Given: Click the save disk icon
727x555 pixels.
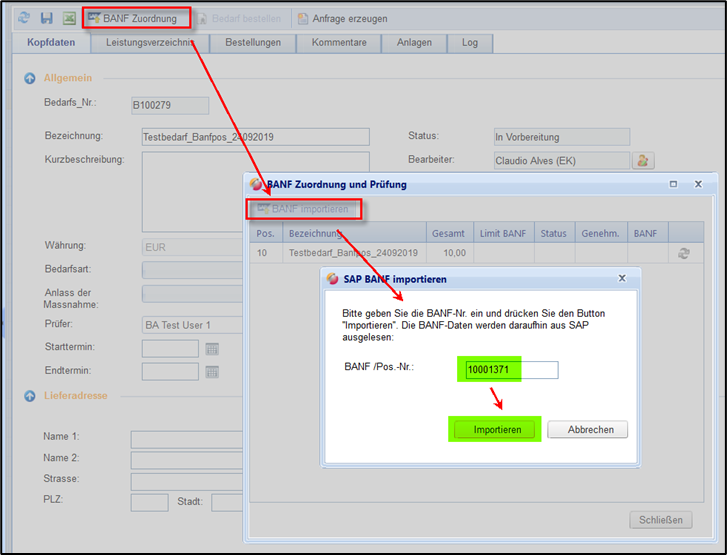Looking at the screenshot, I should tap(47, 18).
